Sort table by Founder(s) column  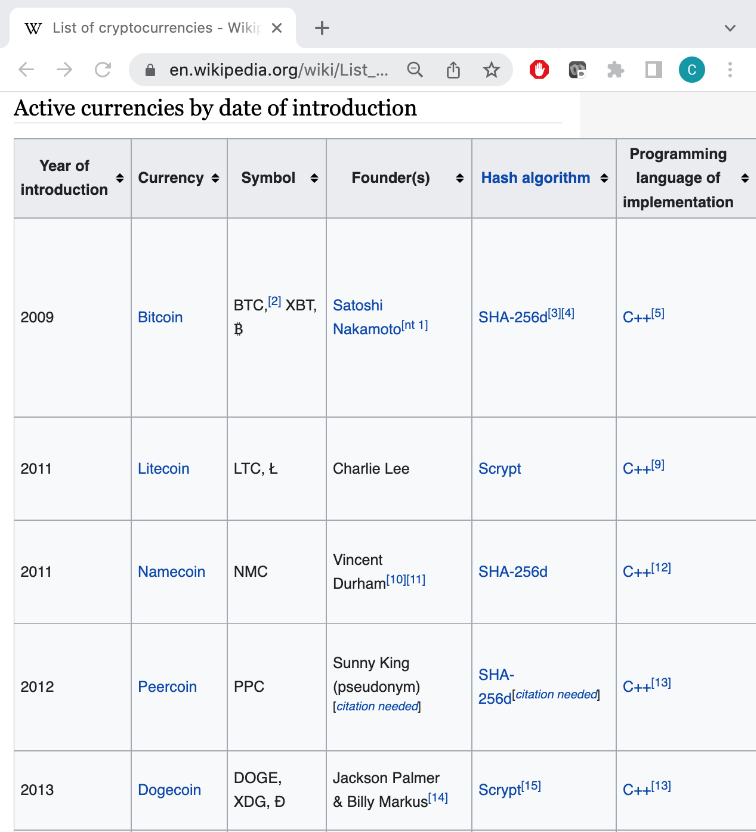click(x=459, y=178)
